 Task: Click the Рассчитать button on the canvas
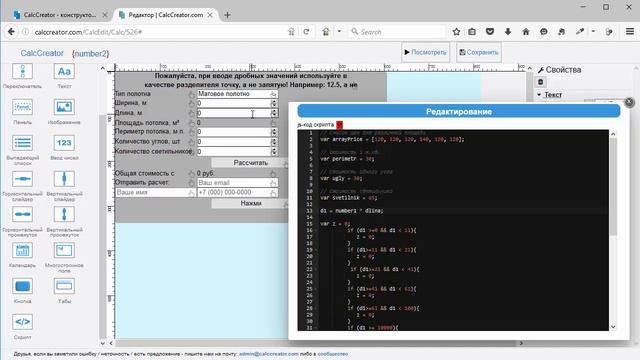coord(250,163)
